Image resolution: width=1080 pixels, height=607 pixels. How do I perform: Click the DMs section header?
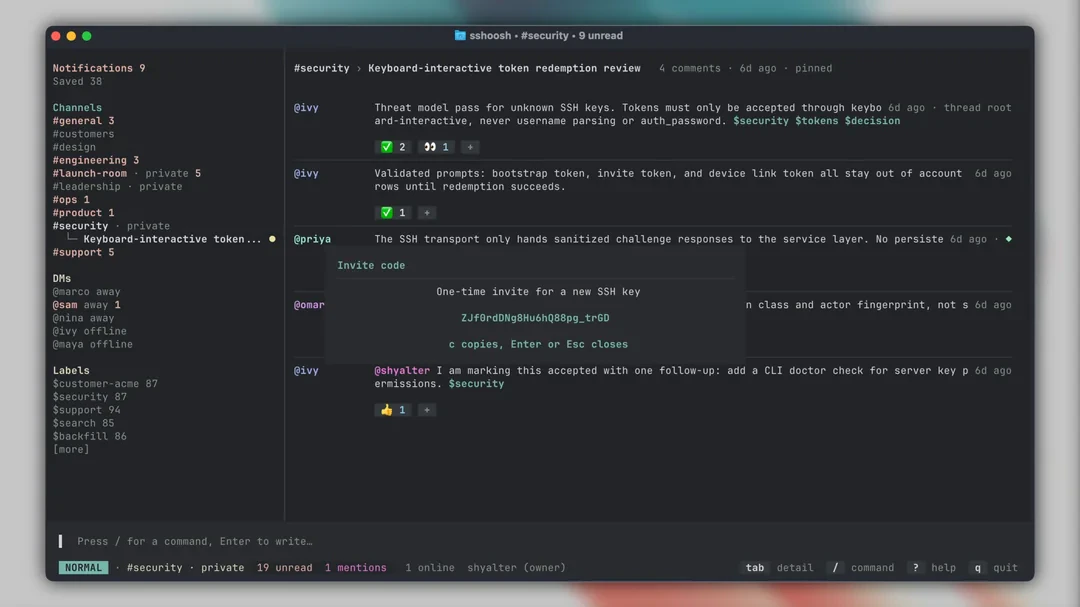tap(62, 278)
